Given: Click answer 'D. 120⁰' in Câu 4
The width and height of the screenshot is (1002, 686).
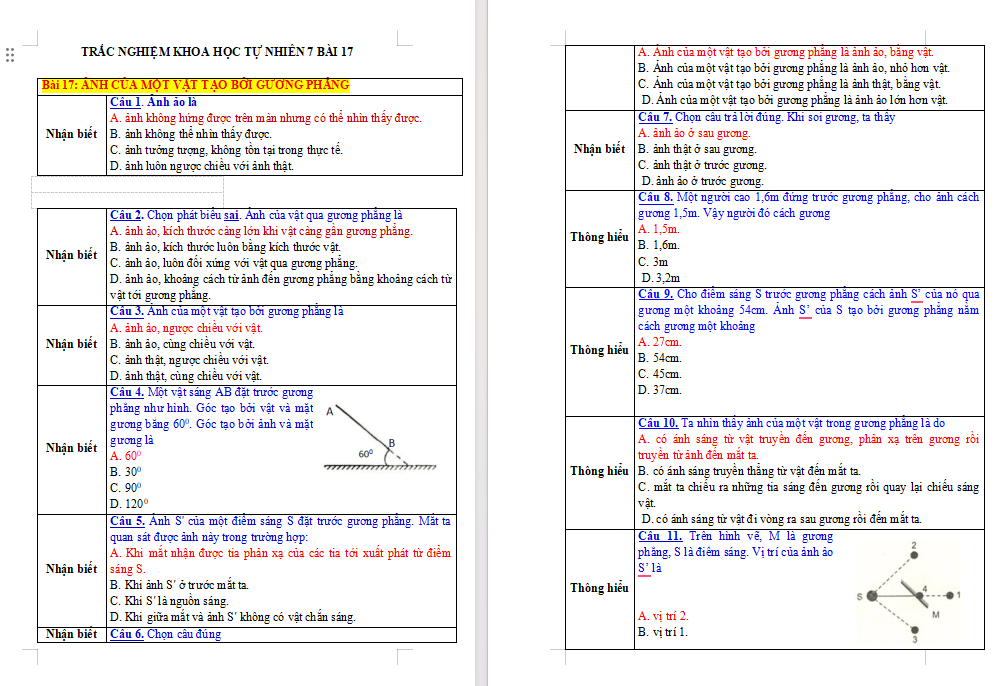Looking at the screenshot, I should click(129, 504).
